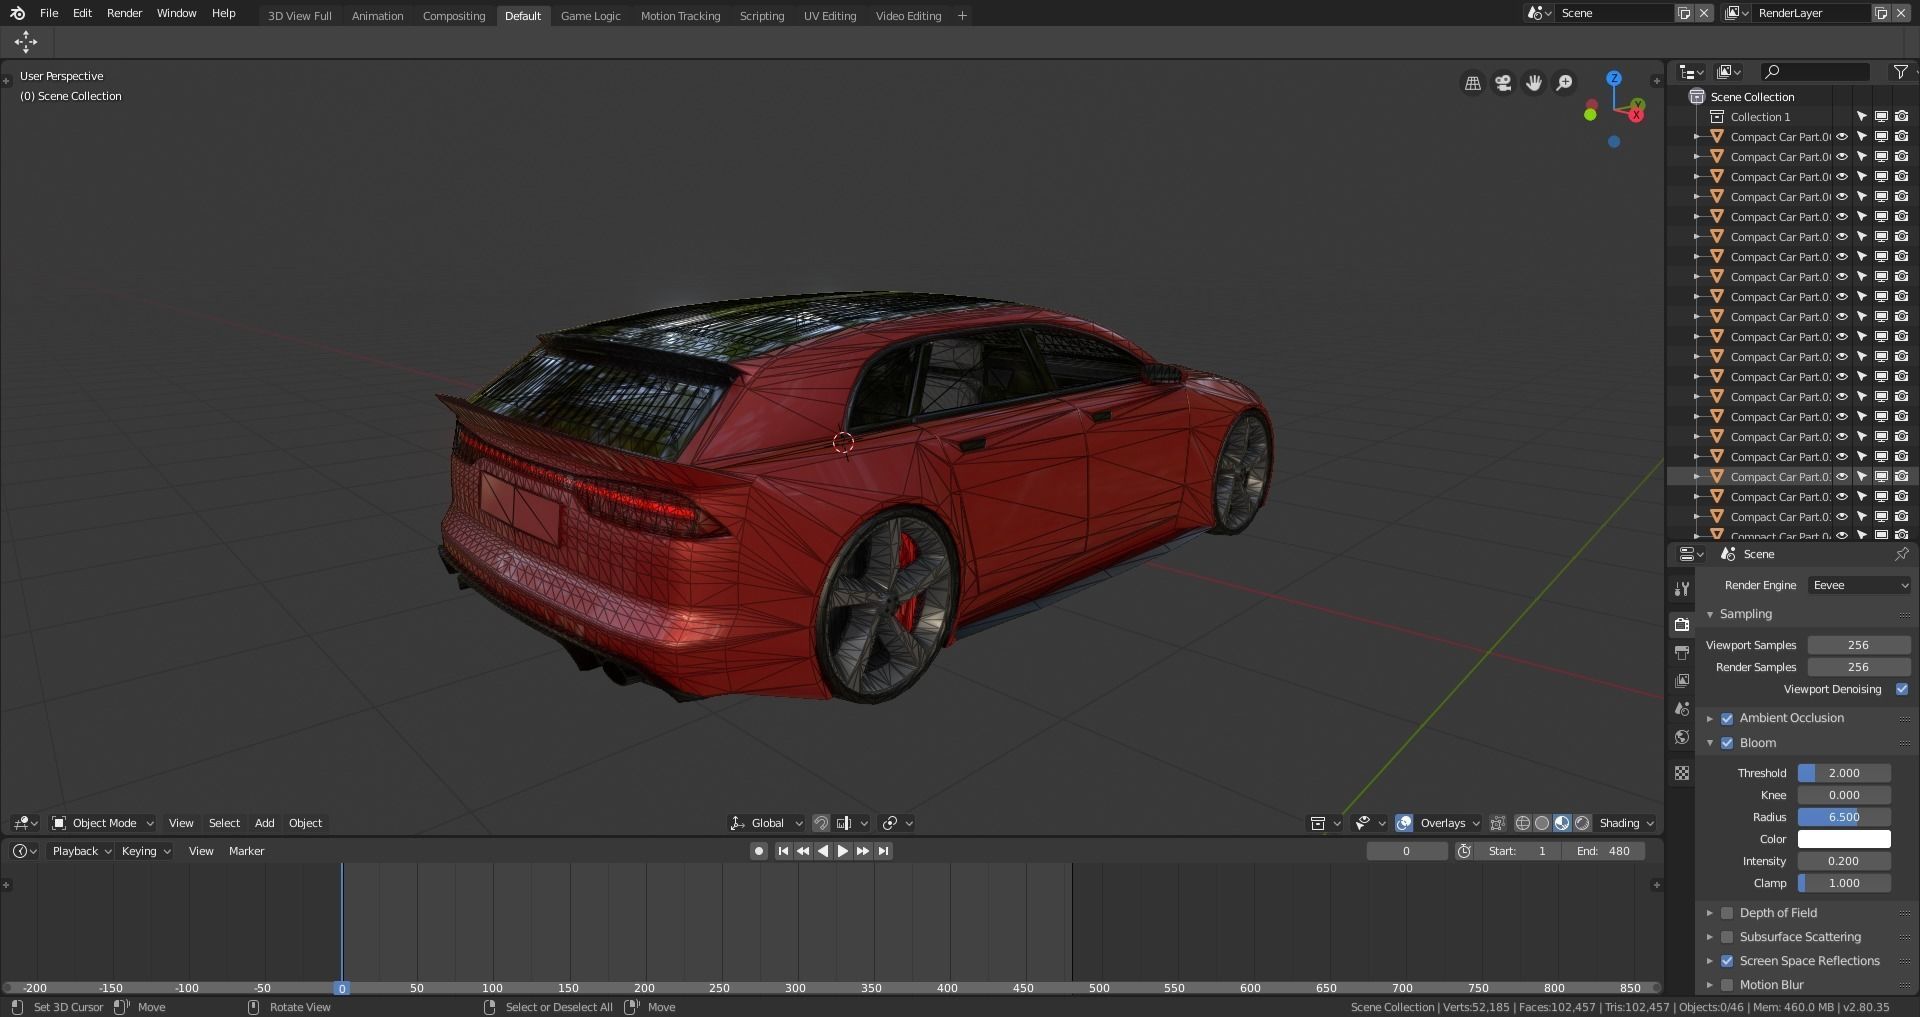Disable the Ambient Occlusion checkbox
The image size is (1920, 1017).
1727,718
